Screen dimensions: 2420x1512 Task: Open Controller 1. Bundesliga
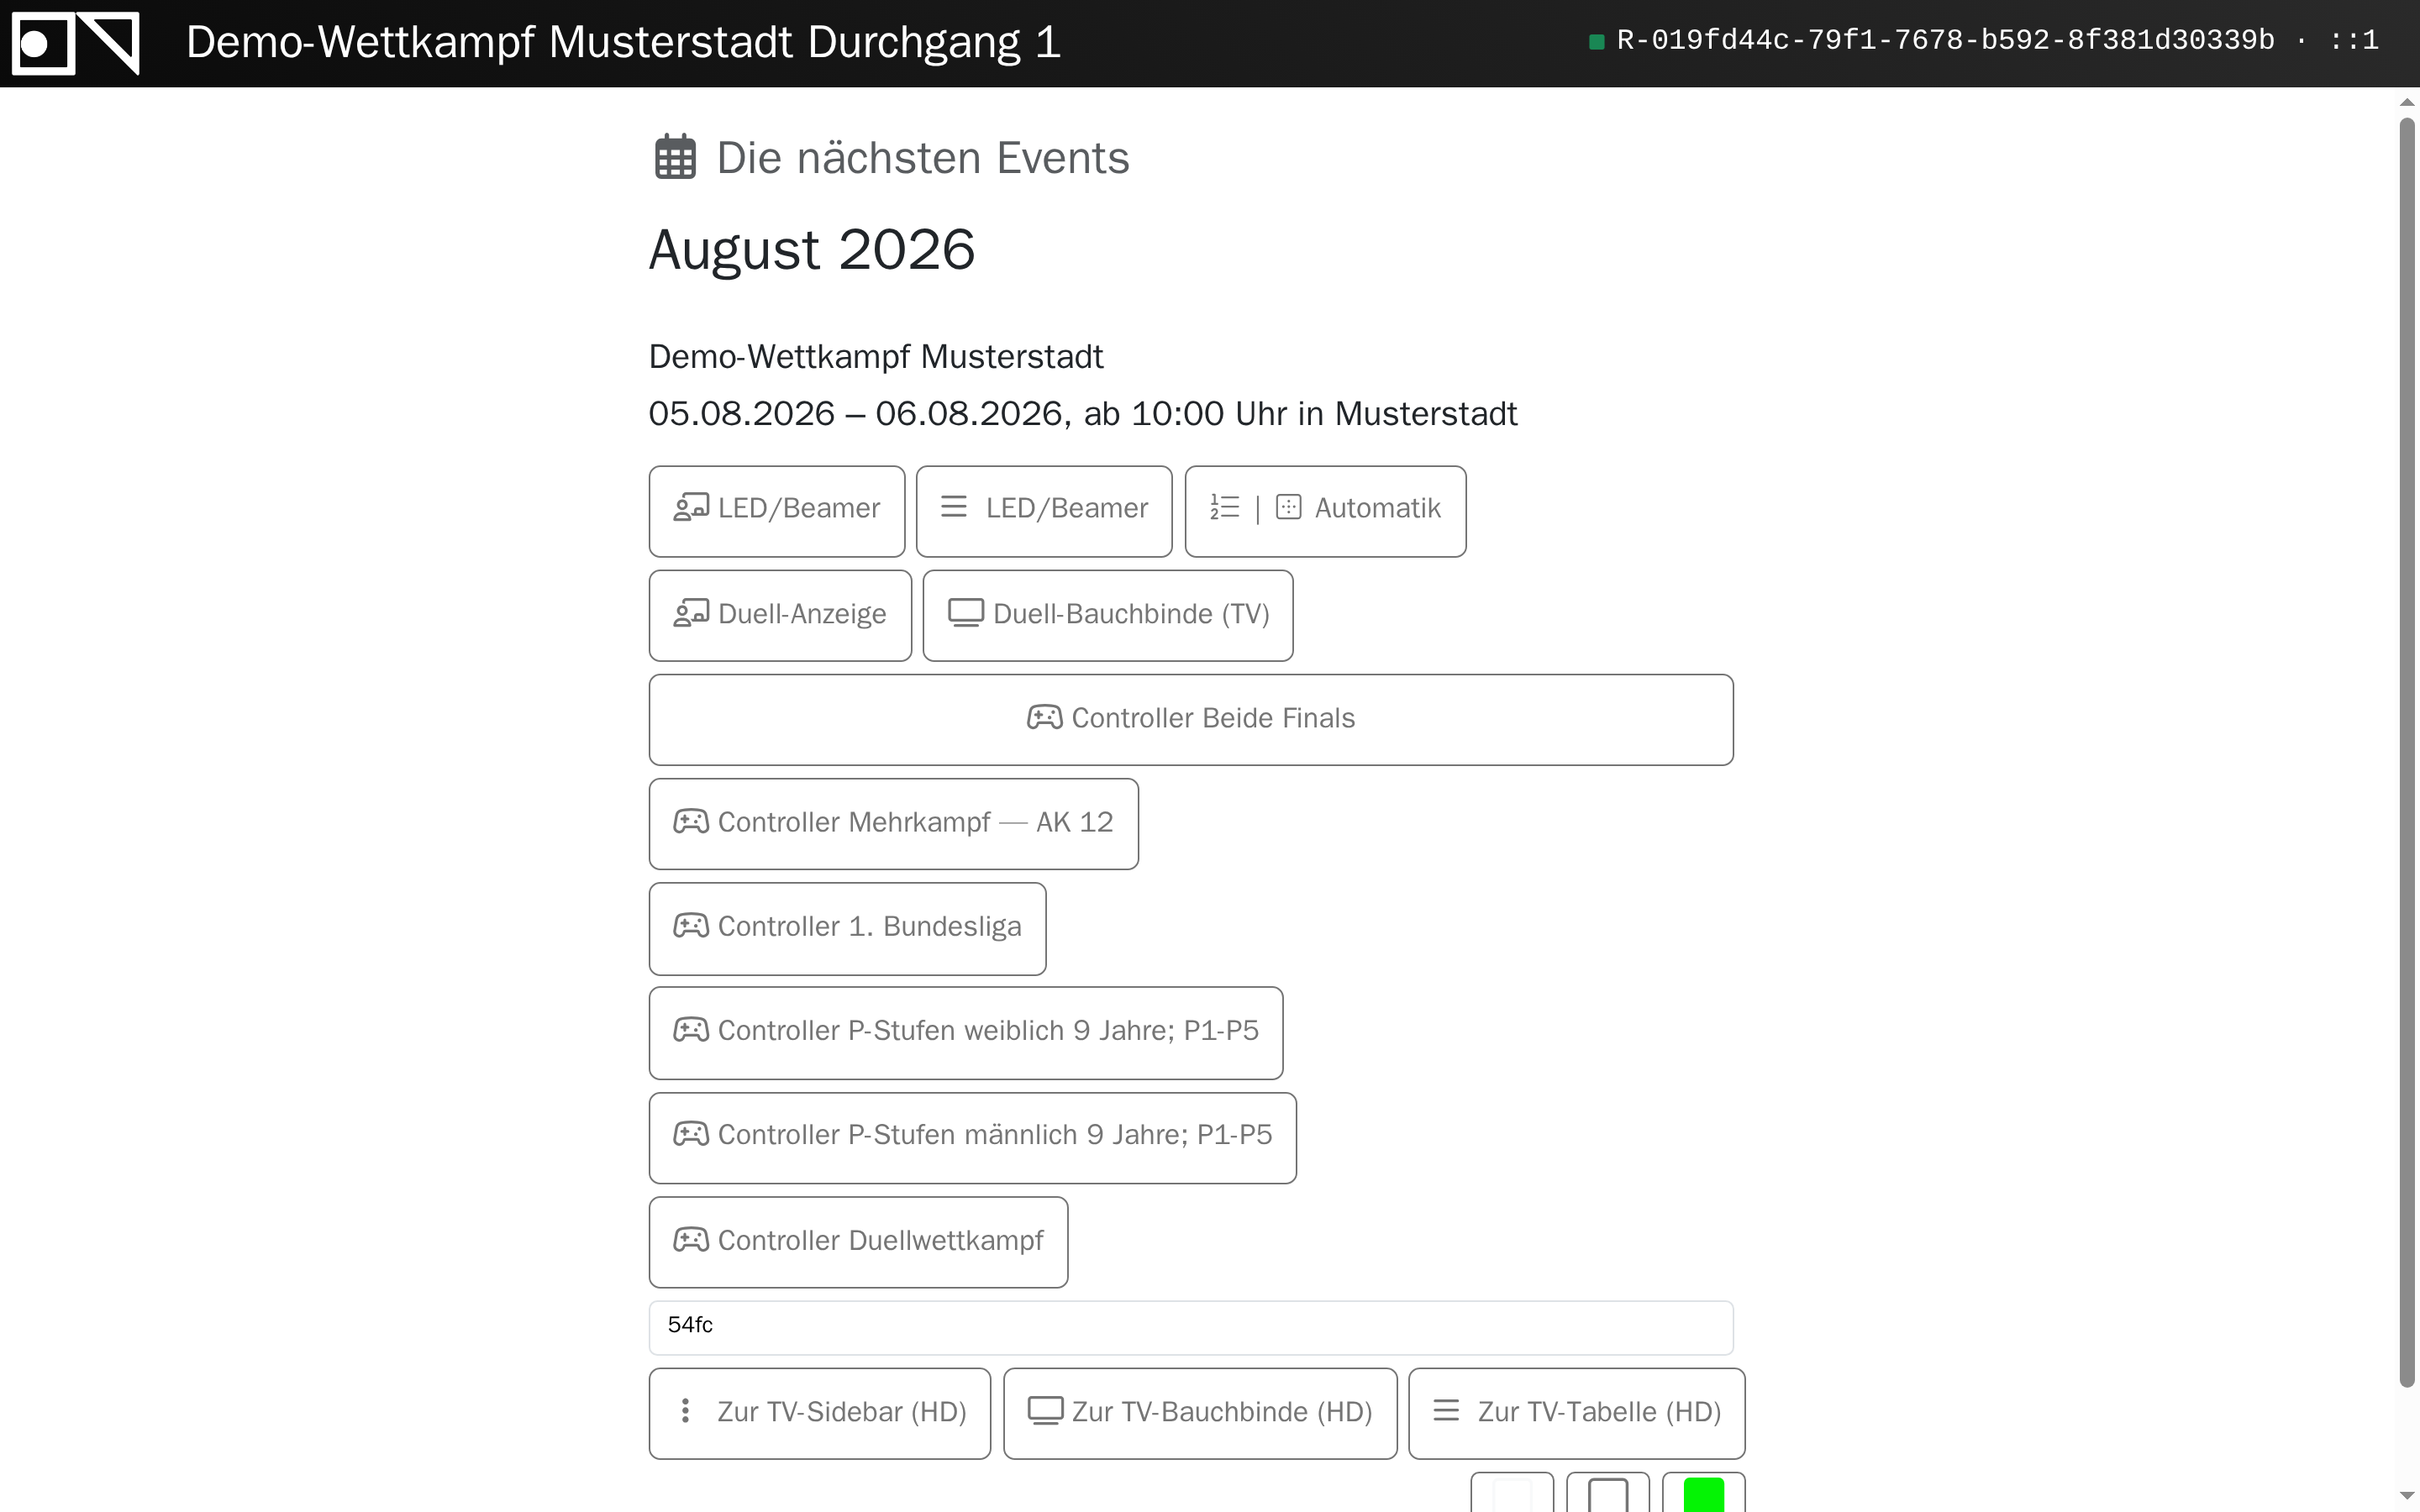[x=847, y=928]
